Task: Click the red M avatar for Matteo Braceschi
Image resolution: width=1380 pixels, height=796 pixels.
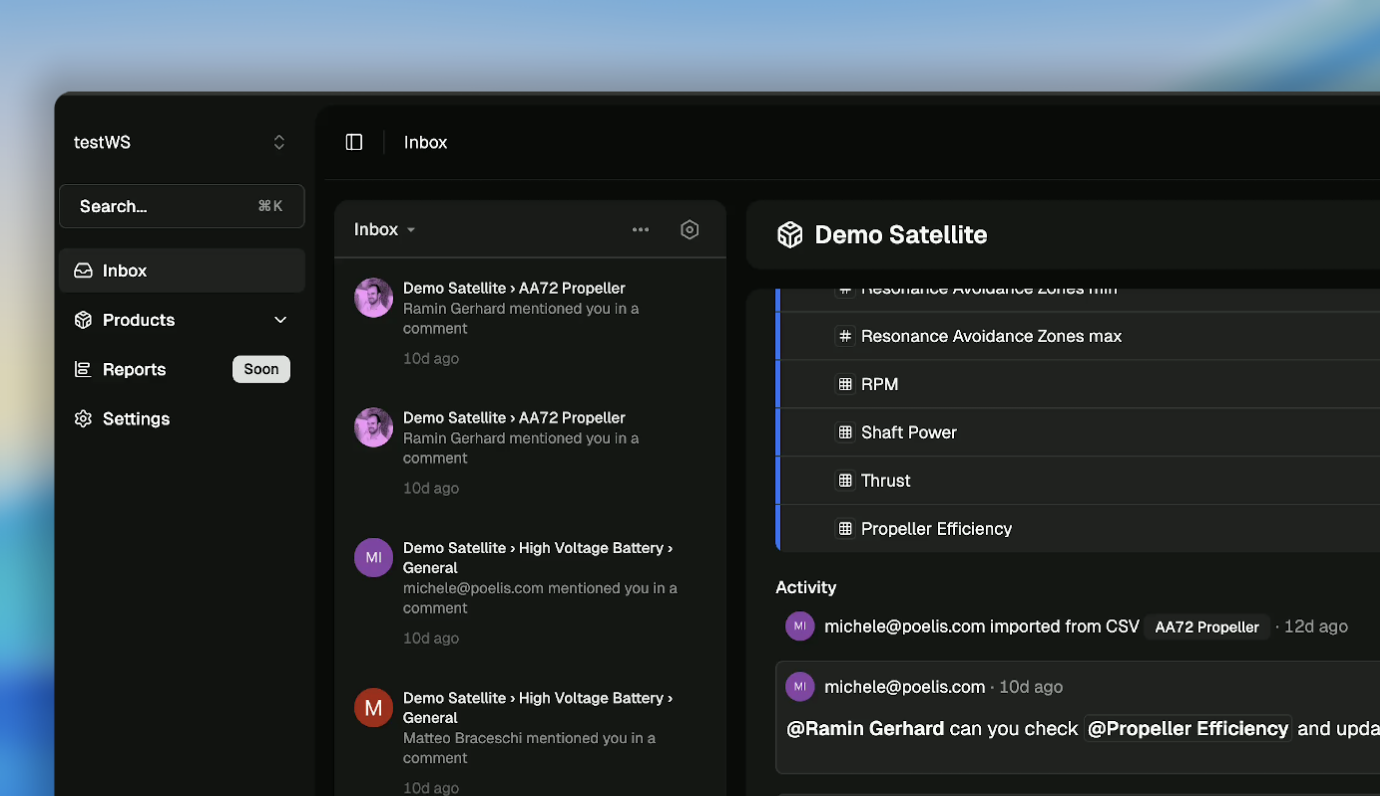Action: (x=374, y=708)
